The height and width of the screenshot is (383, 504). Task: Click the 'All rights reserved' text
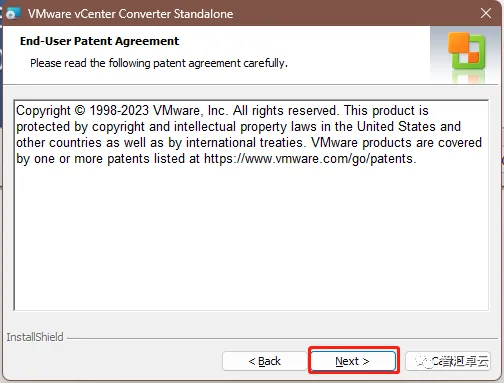285,110
